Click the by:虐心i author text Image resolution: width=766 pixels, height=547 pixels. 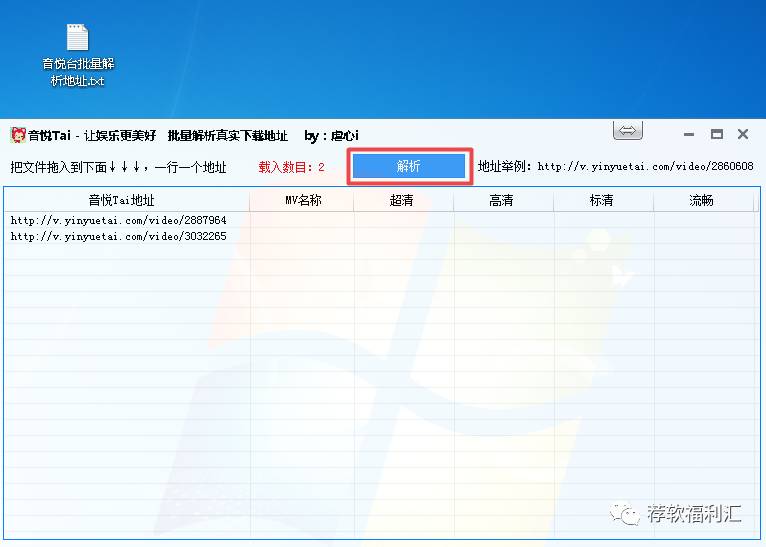[x=331, y=135]
